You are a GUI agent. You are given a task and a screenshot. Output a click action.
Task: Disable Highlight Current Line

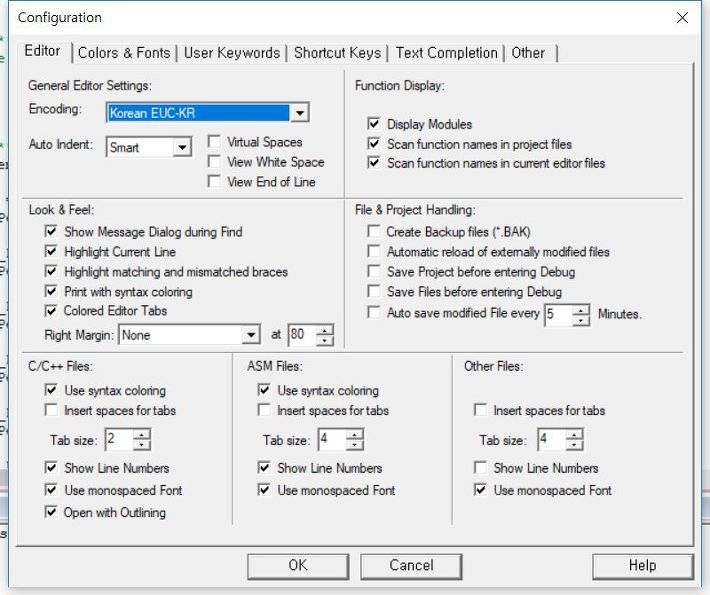[51, 251]
